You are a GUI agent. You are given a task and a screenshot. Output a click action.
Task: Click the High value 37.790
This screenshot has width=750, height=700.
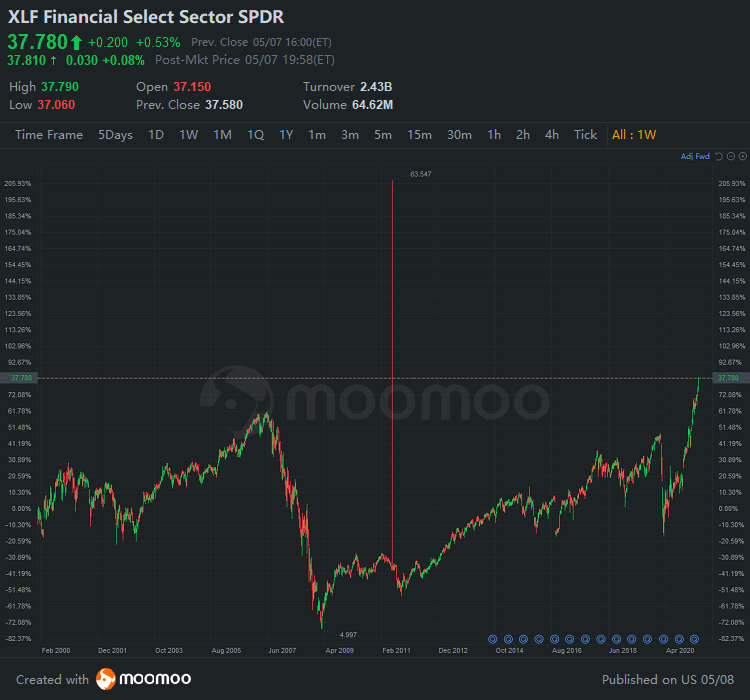coord(60,87)
